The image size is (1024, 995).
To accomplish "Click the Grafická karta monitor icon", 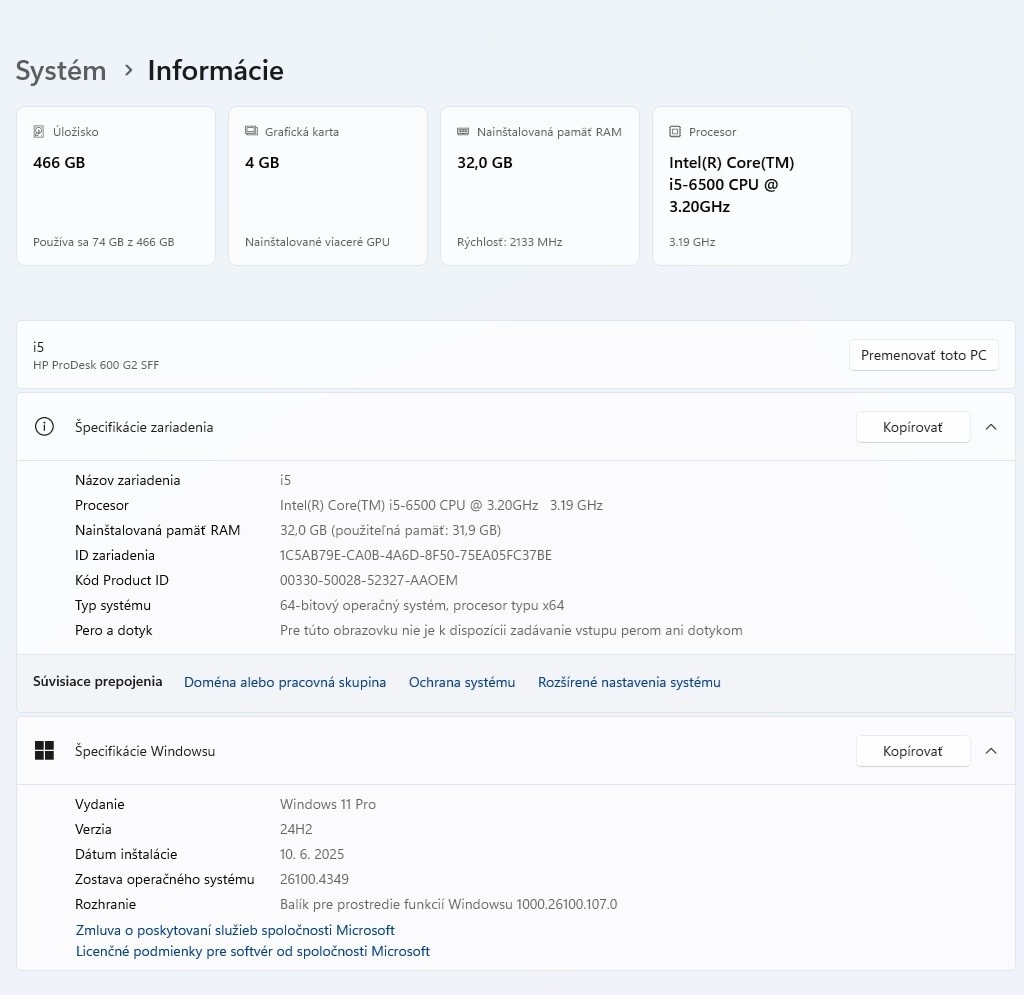I will pyautogui.click(x=251, y=132).
